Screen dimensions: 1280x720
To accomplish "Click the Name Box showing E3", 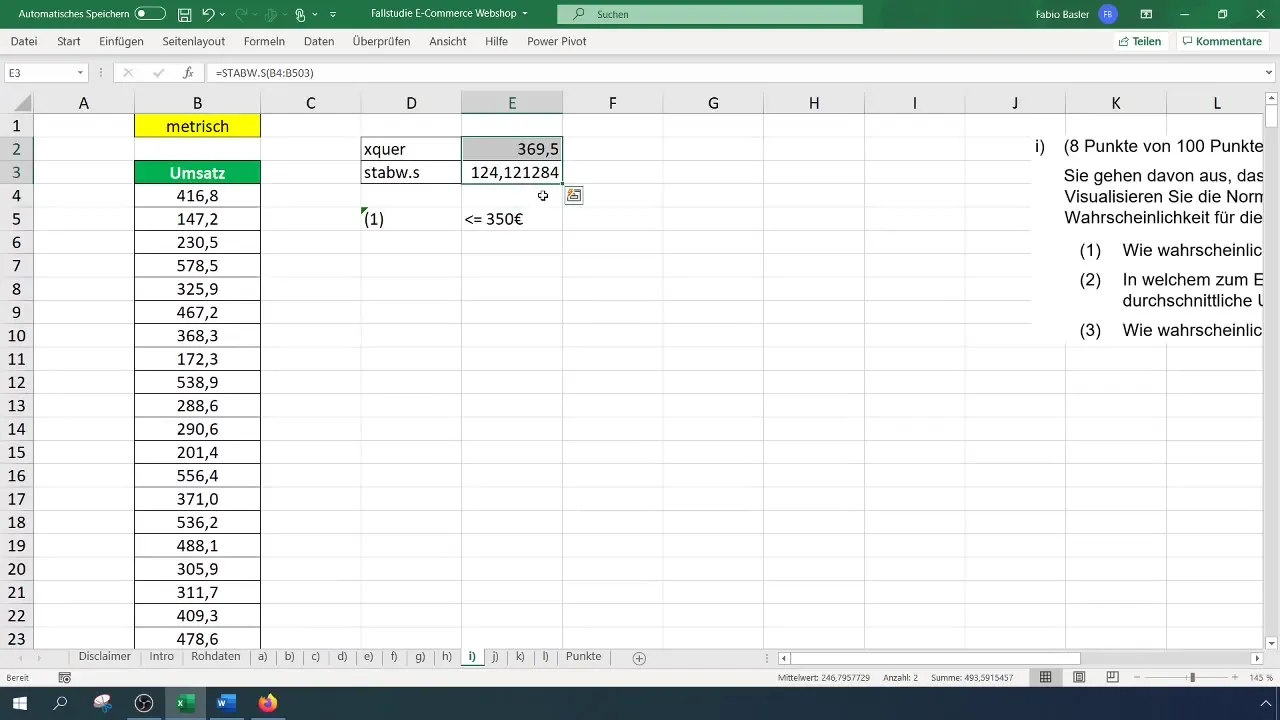I will point(38,73).
